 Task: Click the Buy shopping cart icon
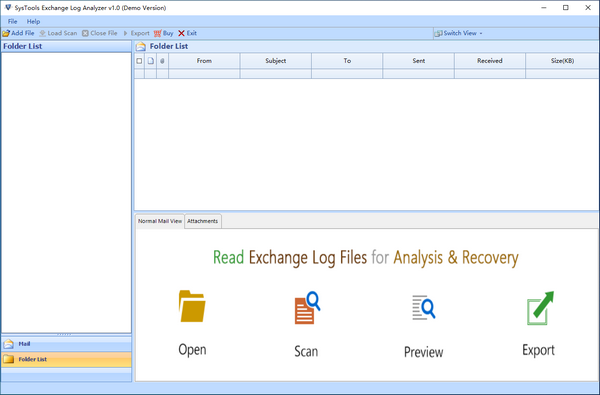pyautogui.click(x=158, y=33)
